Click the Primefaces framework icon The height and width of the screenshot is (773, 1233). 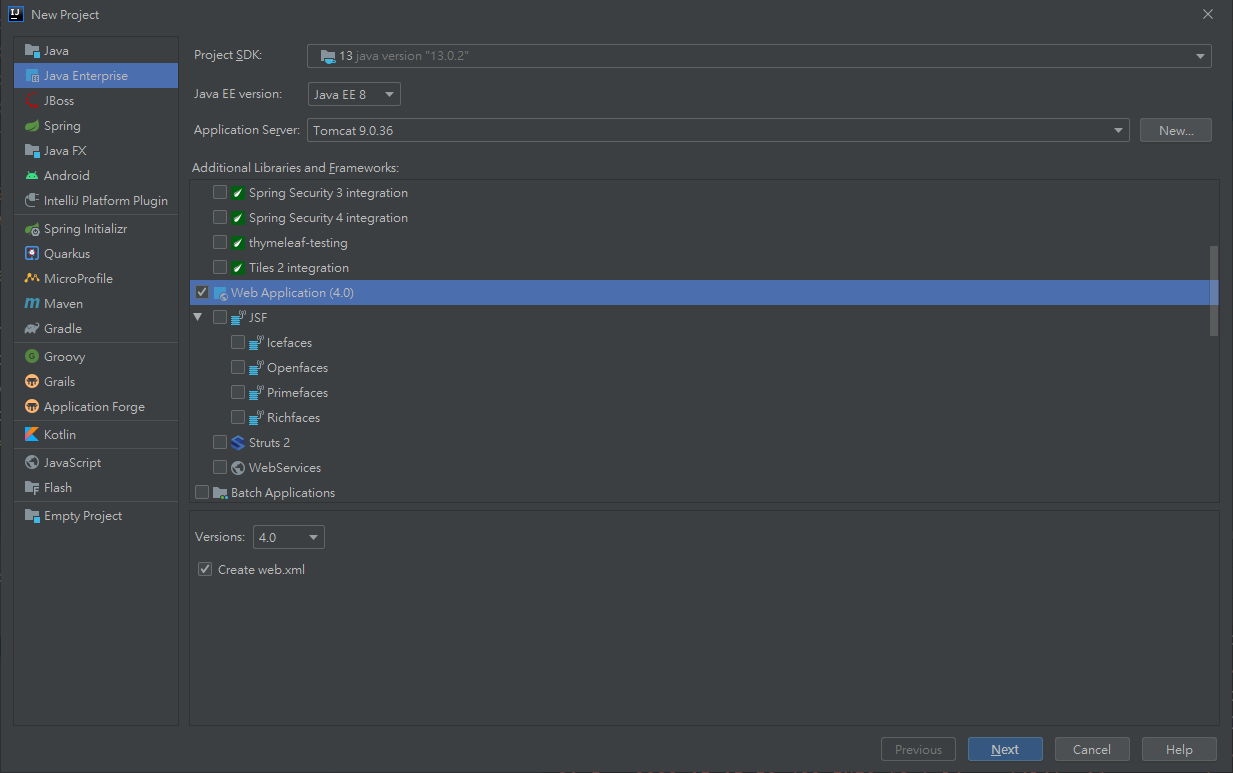(x=256, y=393)
